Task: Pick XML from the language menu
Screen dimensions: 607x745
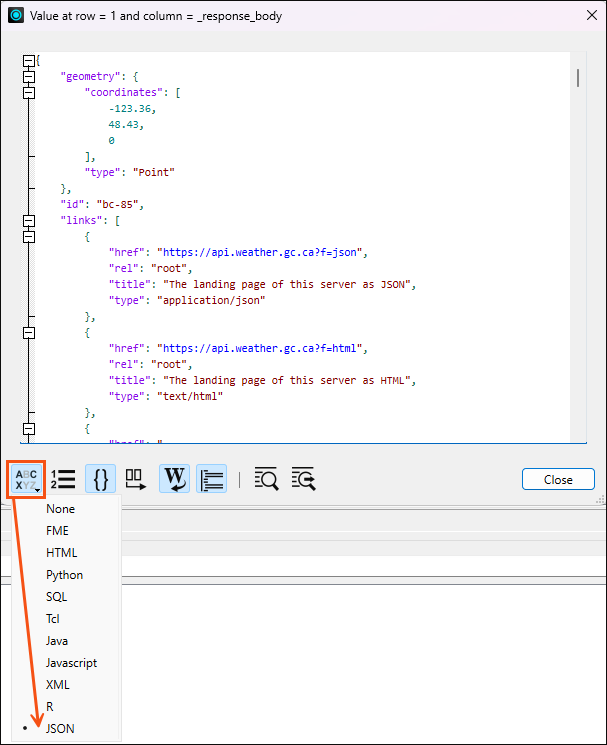Action: (58, 684)
